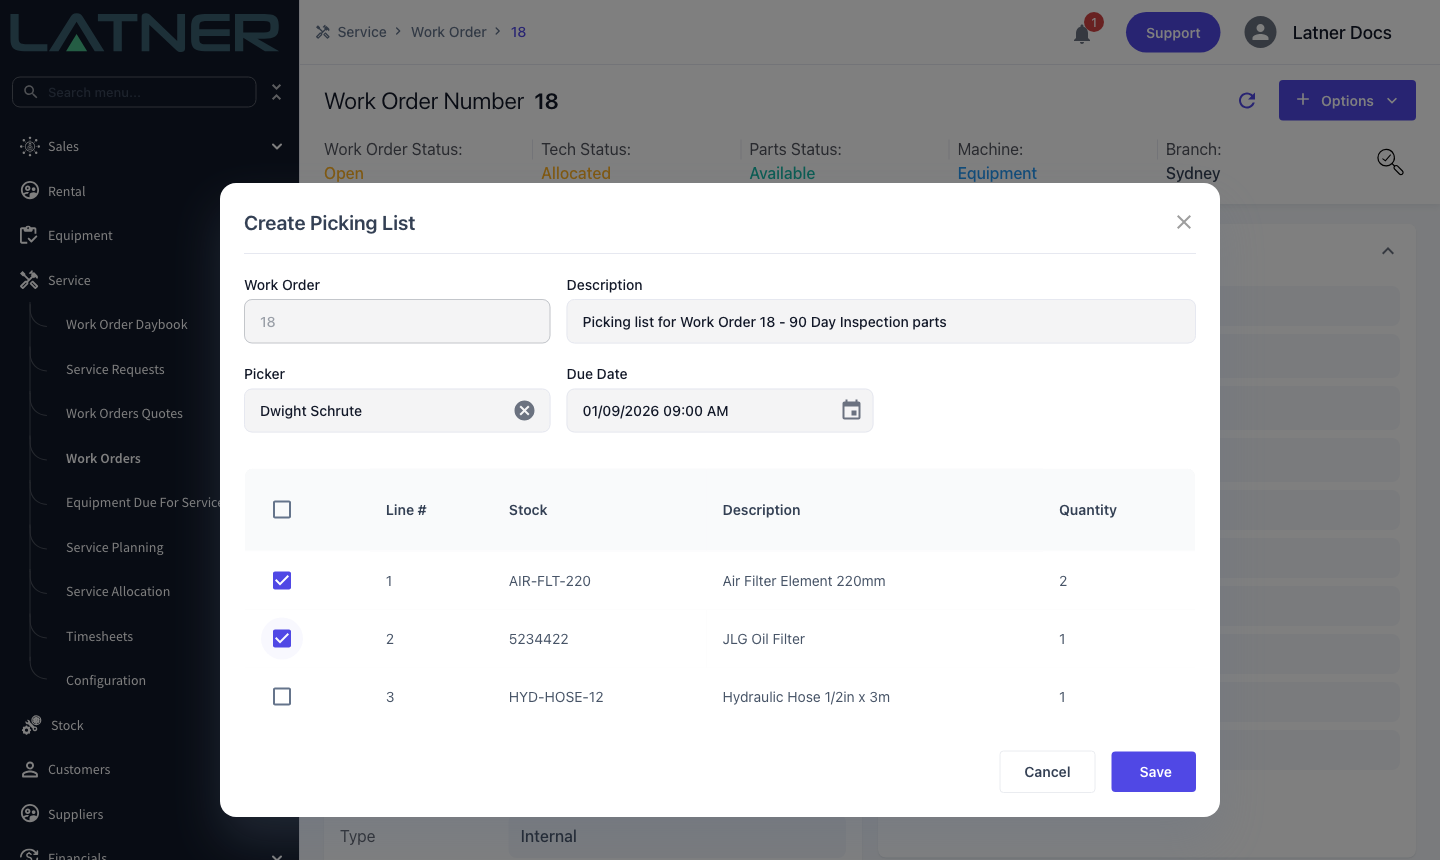Check line 3 HYD-HOSE-12 checkbox

coord(282,697)
